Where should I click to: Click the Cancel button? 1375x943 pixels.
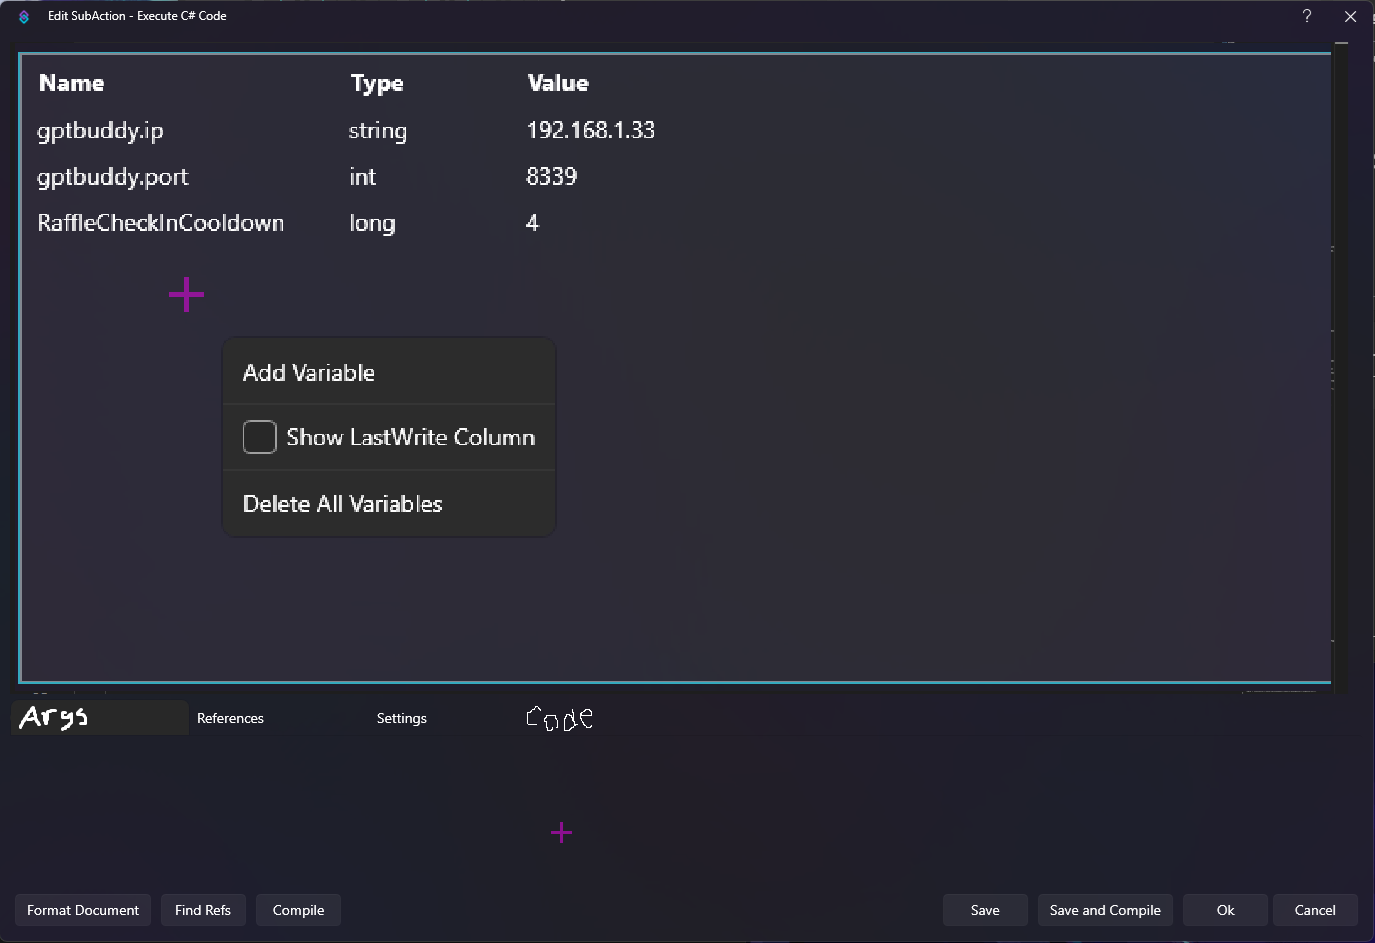point(1315,910)
